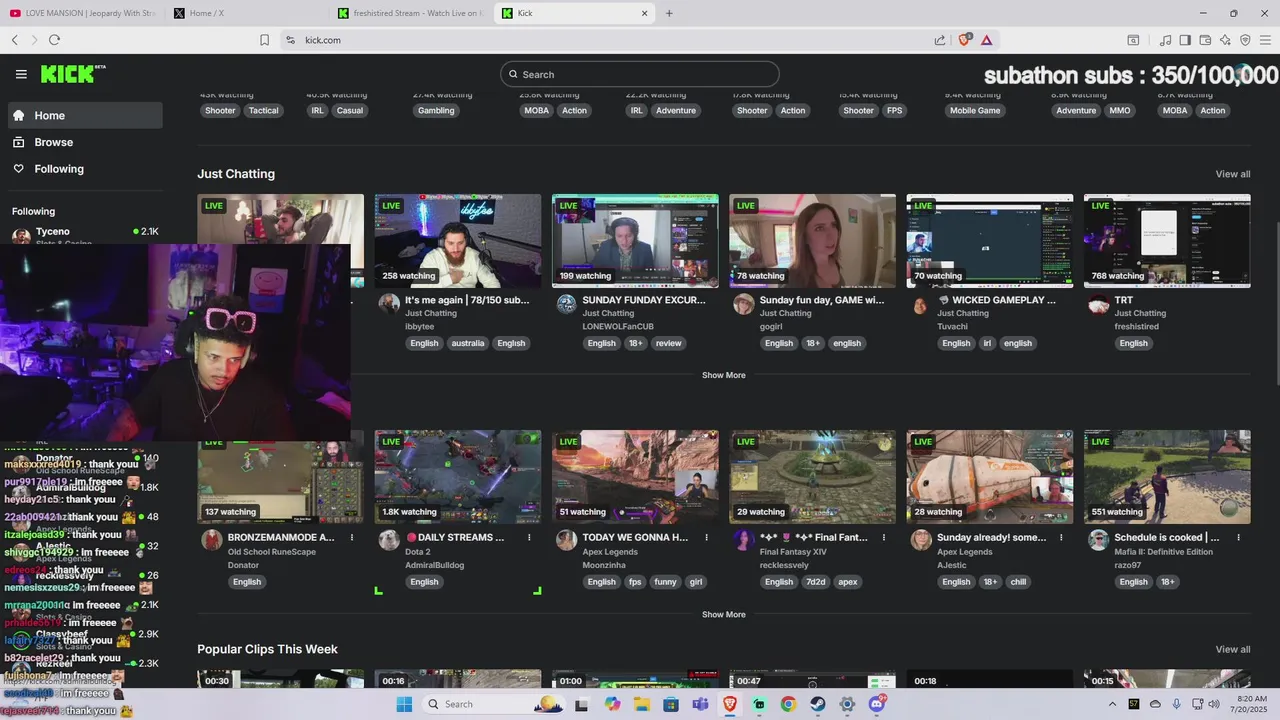Viewport: 1280px width, 720px height.
Task: Select Following in Kick sidebar
Action: (85, 169)
